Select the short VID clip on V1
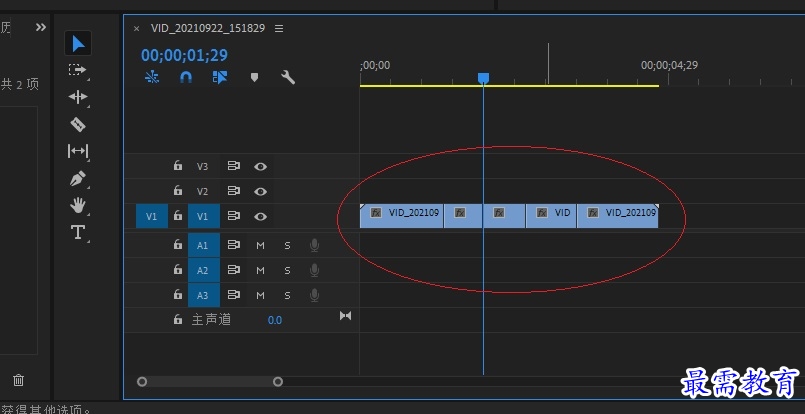The height and width of the screenshot is (414, 805). coord(551,216)
